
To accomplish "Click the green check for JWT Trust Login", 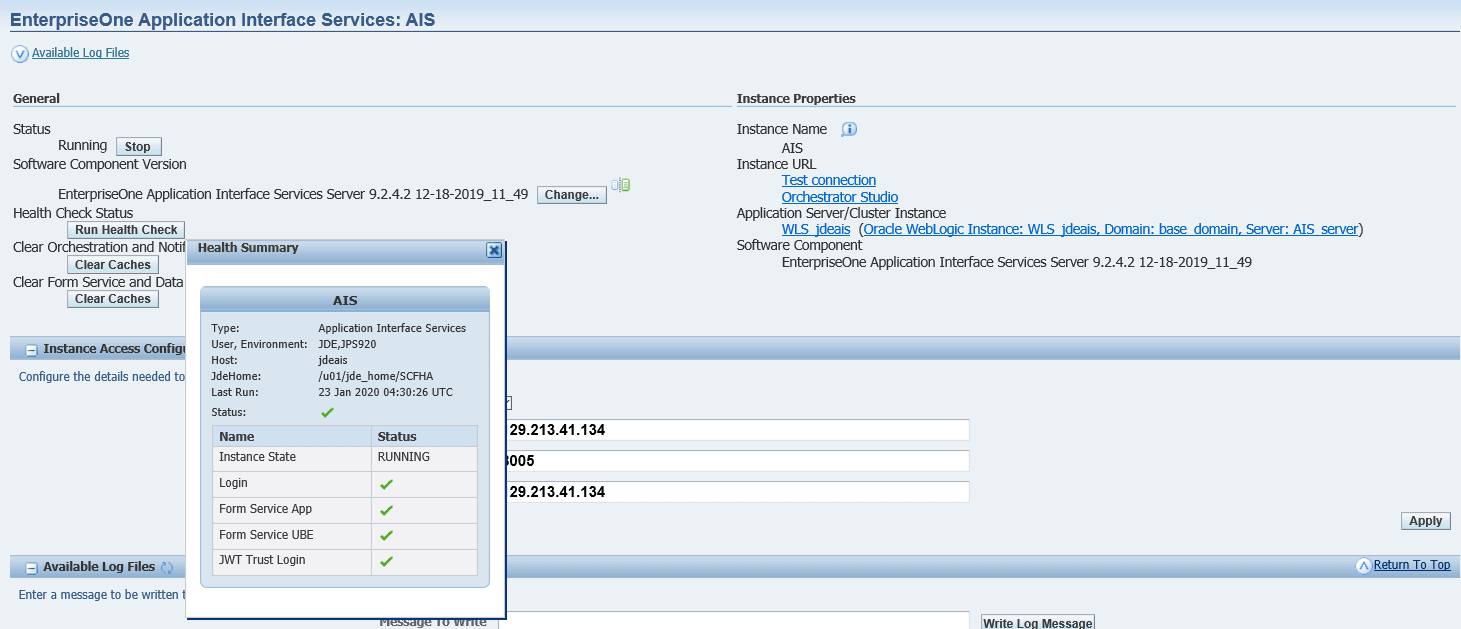I will pos(386,562).
